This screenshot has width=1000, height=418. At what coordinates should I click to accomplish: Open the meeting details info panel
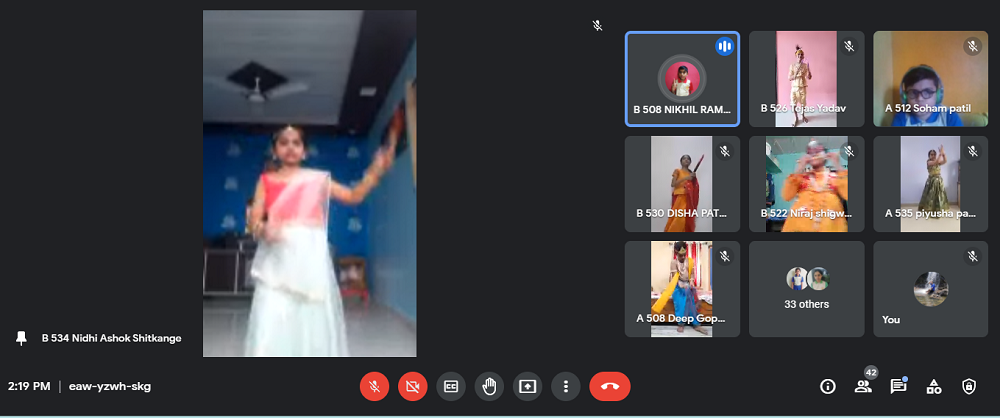(827, 386)
